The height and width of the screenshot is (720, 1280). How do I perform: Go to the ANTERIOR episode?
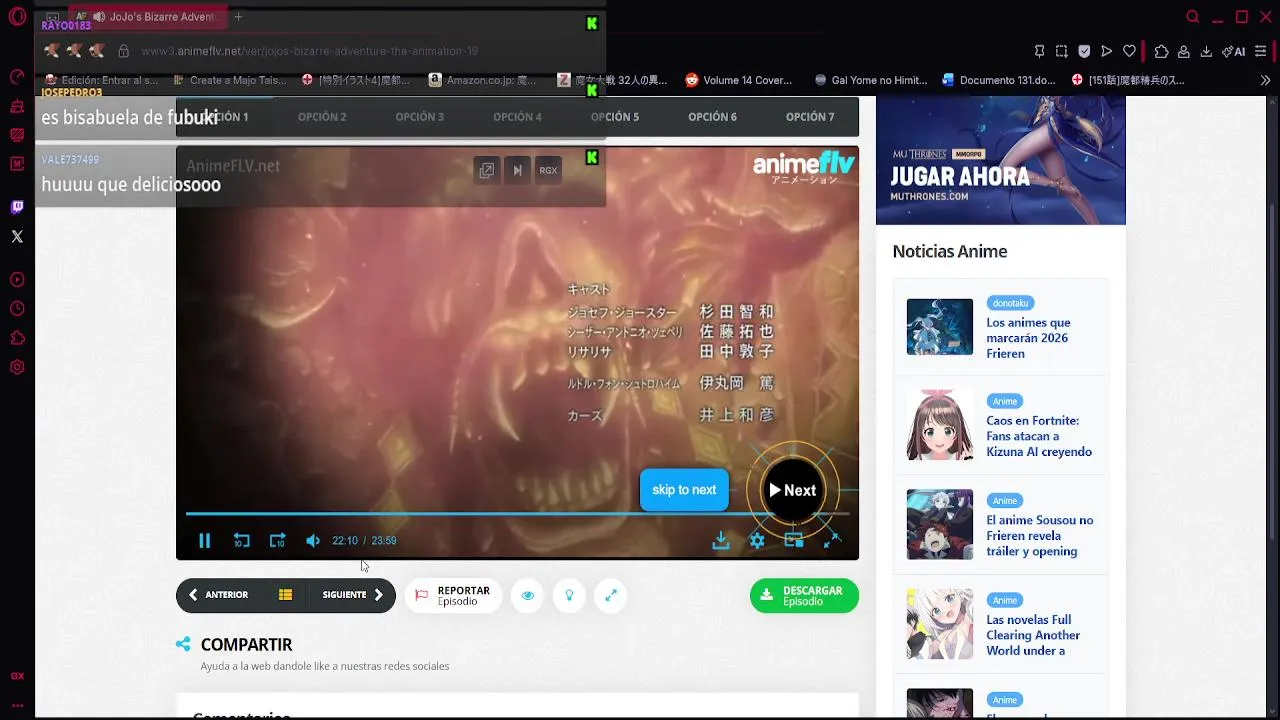pyautogui.click(x=218, y=595)
